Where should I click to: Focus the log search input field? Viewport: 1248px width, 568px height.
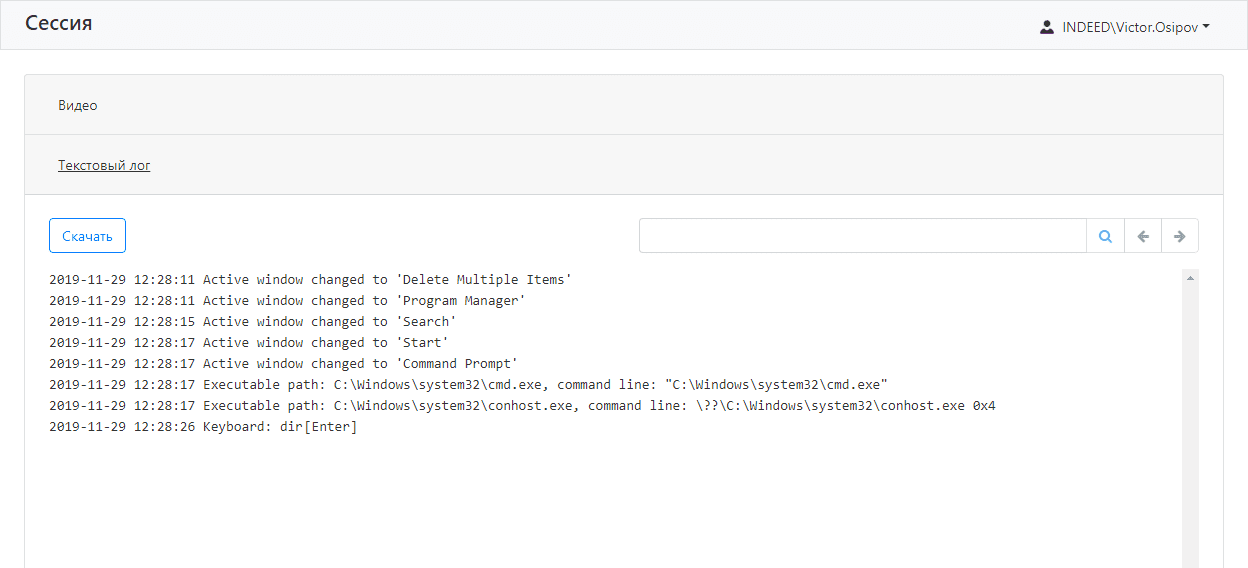(862, 236)
